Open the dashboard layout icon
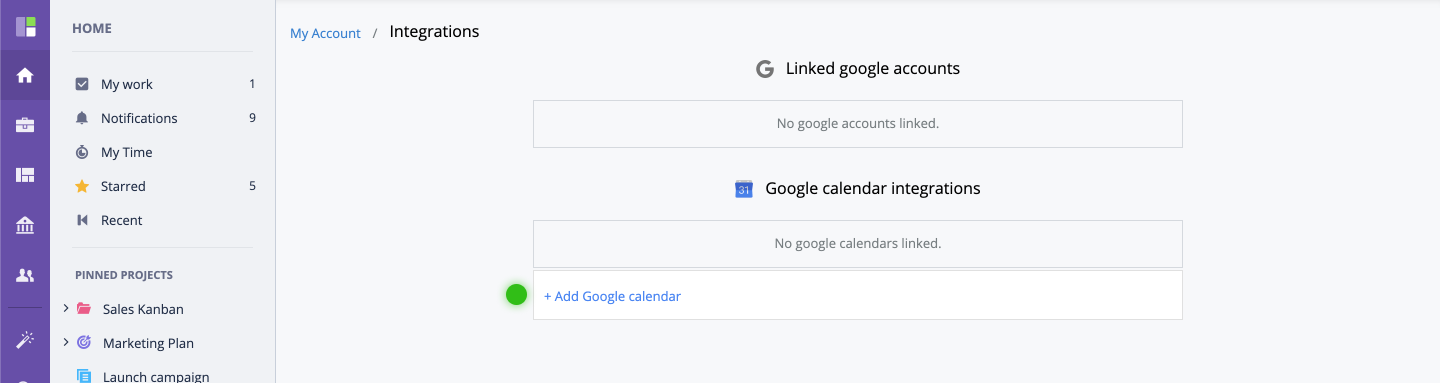This screenshot has width=1440, height=383. [25, 175]
